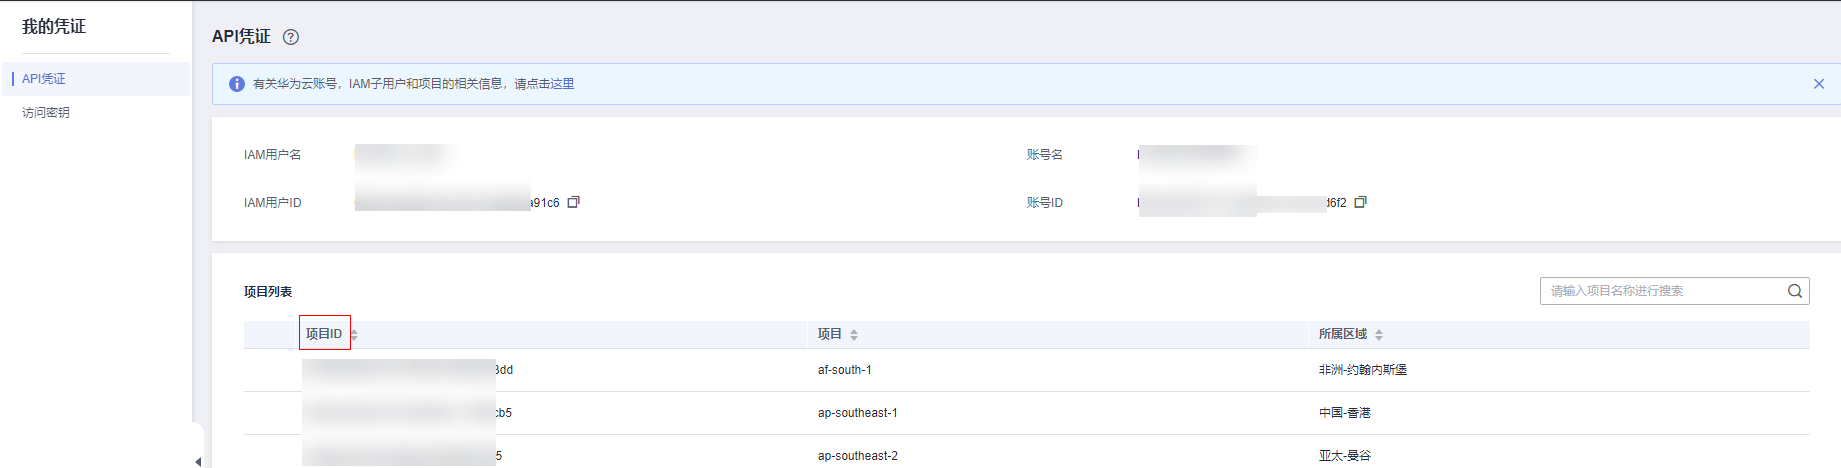Click the search magnifier icon
Viewport: 1841px width, 468px height.
(1795, 291)
